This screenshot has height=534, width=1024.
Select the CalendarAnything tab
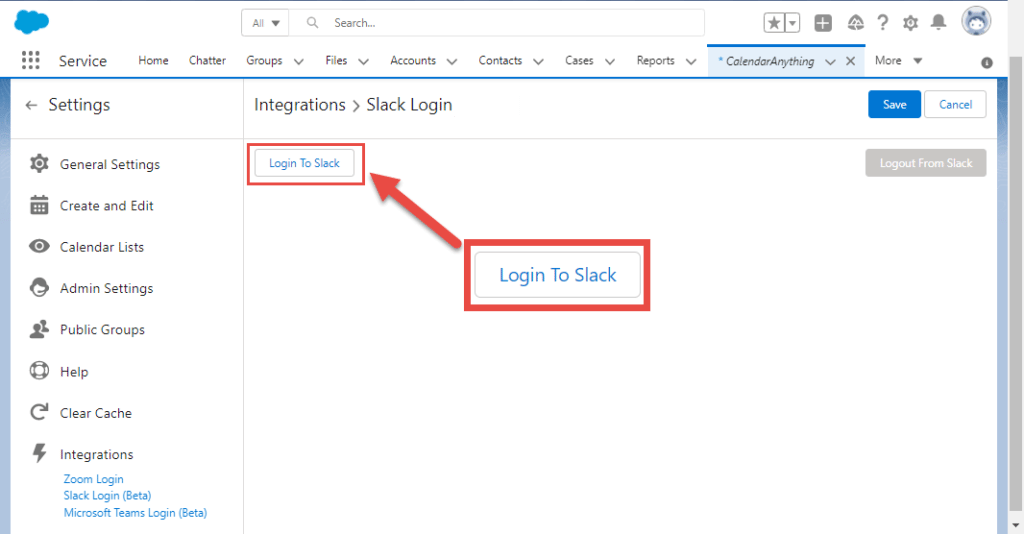click(769, 61)
